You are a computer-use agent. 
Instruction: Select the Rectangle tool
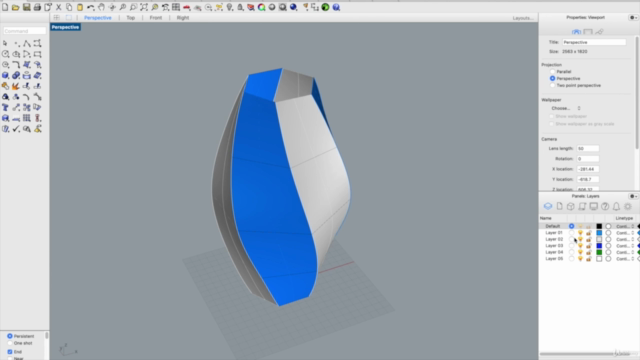[x=37, y=54]
